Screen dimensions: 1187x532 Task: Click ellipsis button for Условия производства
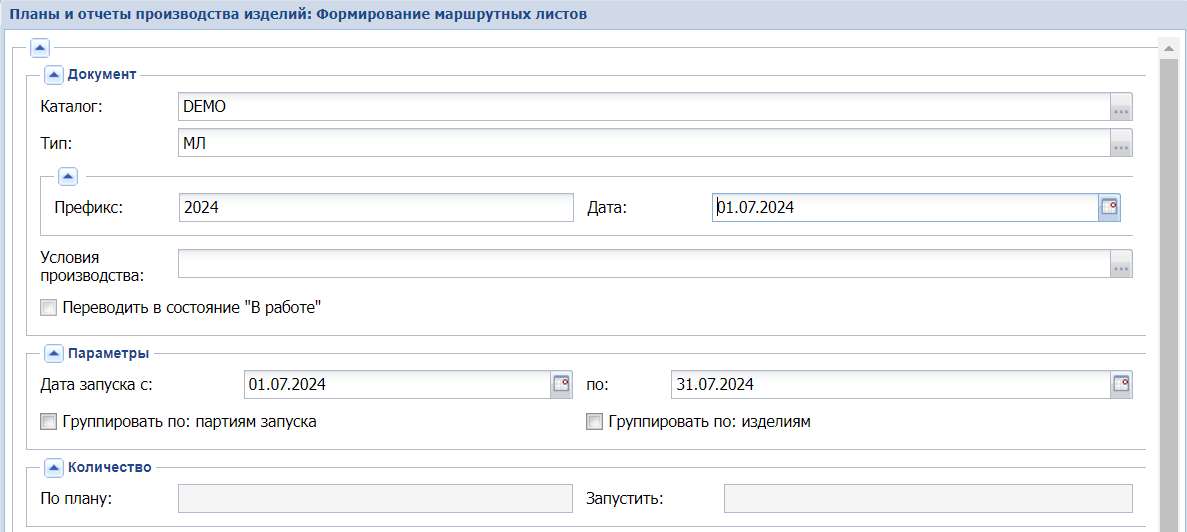[x=1121, y=263]
